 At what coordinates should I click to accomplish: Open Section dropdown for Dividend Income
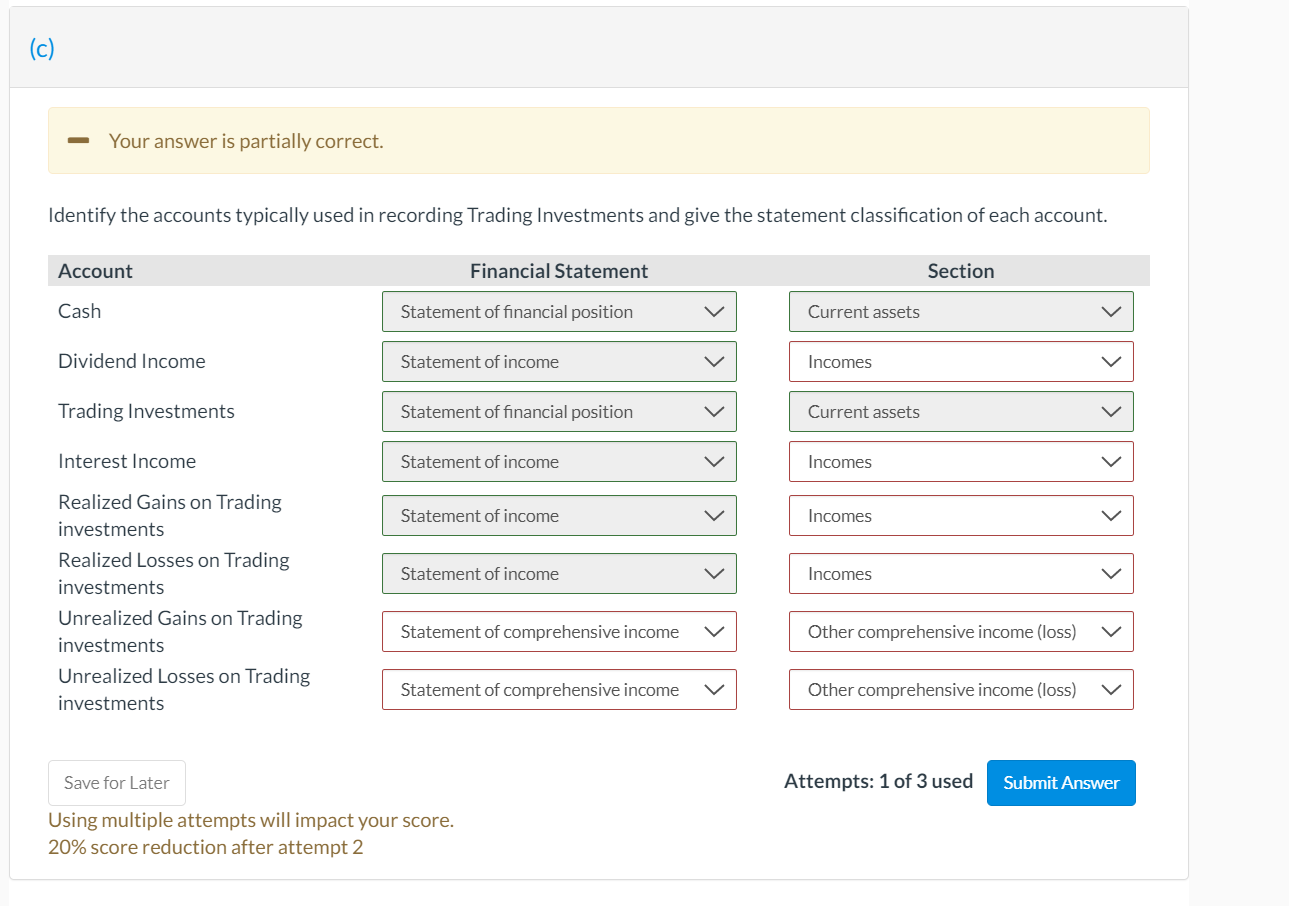tap(961, 361)
